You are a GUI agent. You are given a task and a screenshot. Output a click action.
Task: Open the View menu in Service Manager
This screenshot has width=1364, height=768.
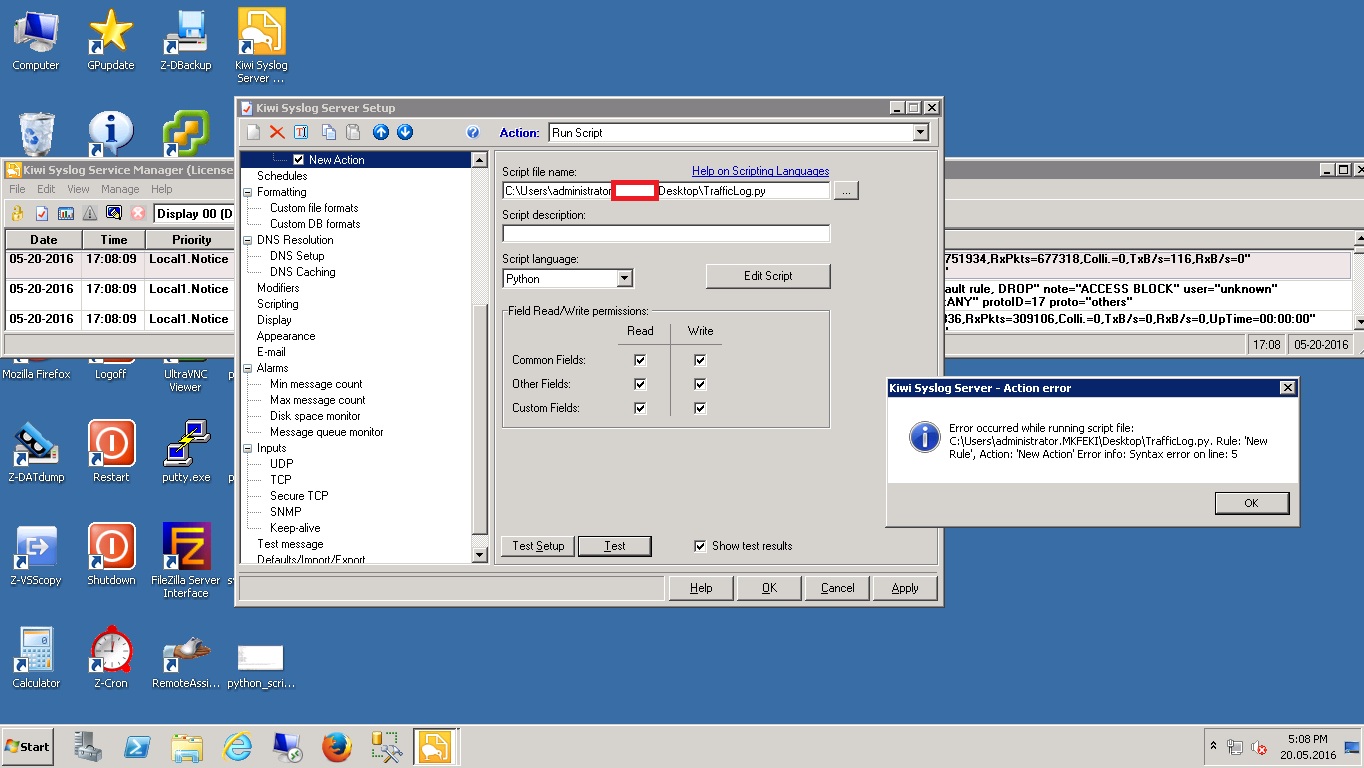tap(78, 189)
